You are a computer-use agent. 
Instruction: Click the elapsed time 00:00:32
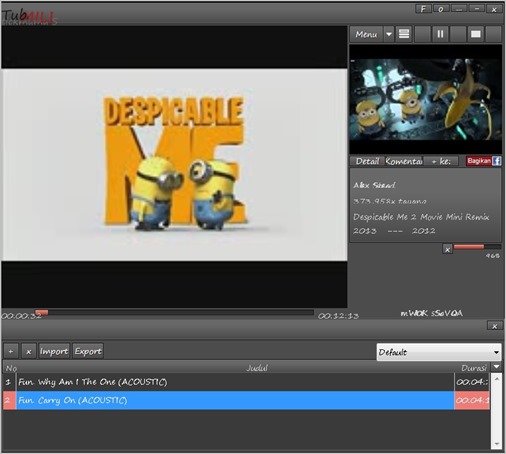22,316
